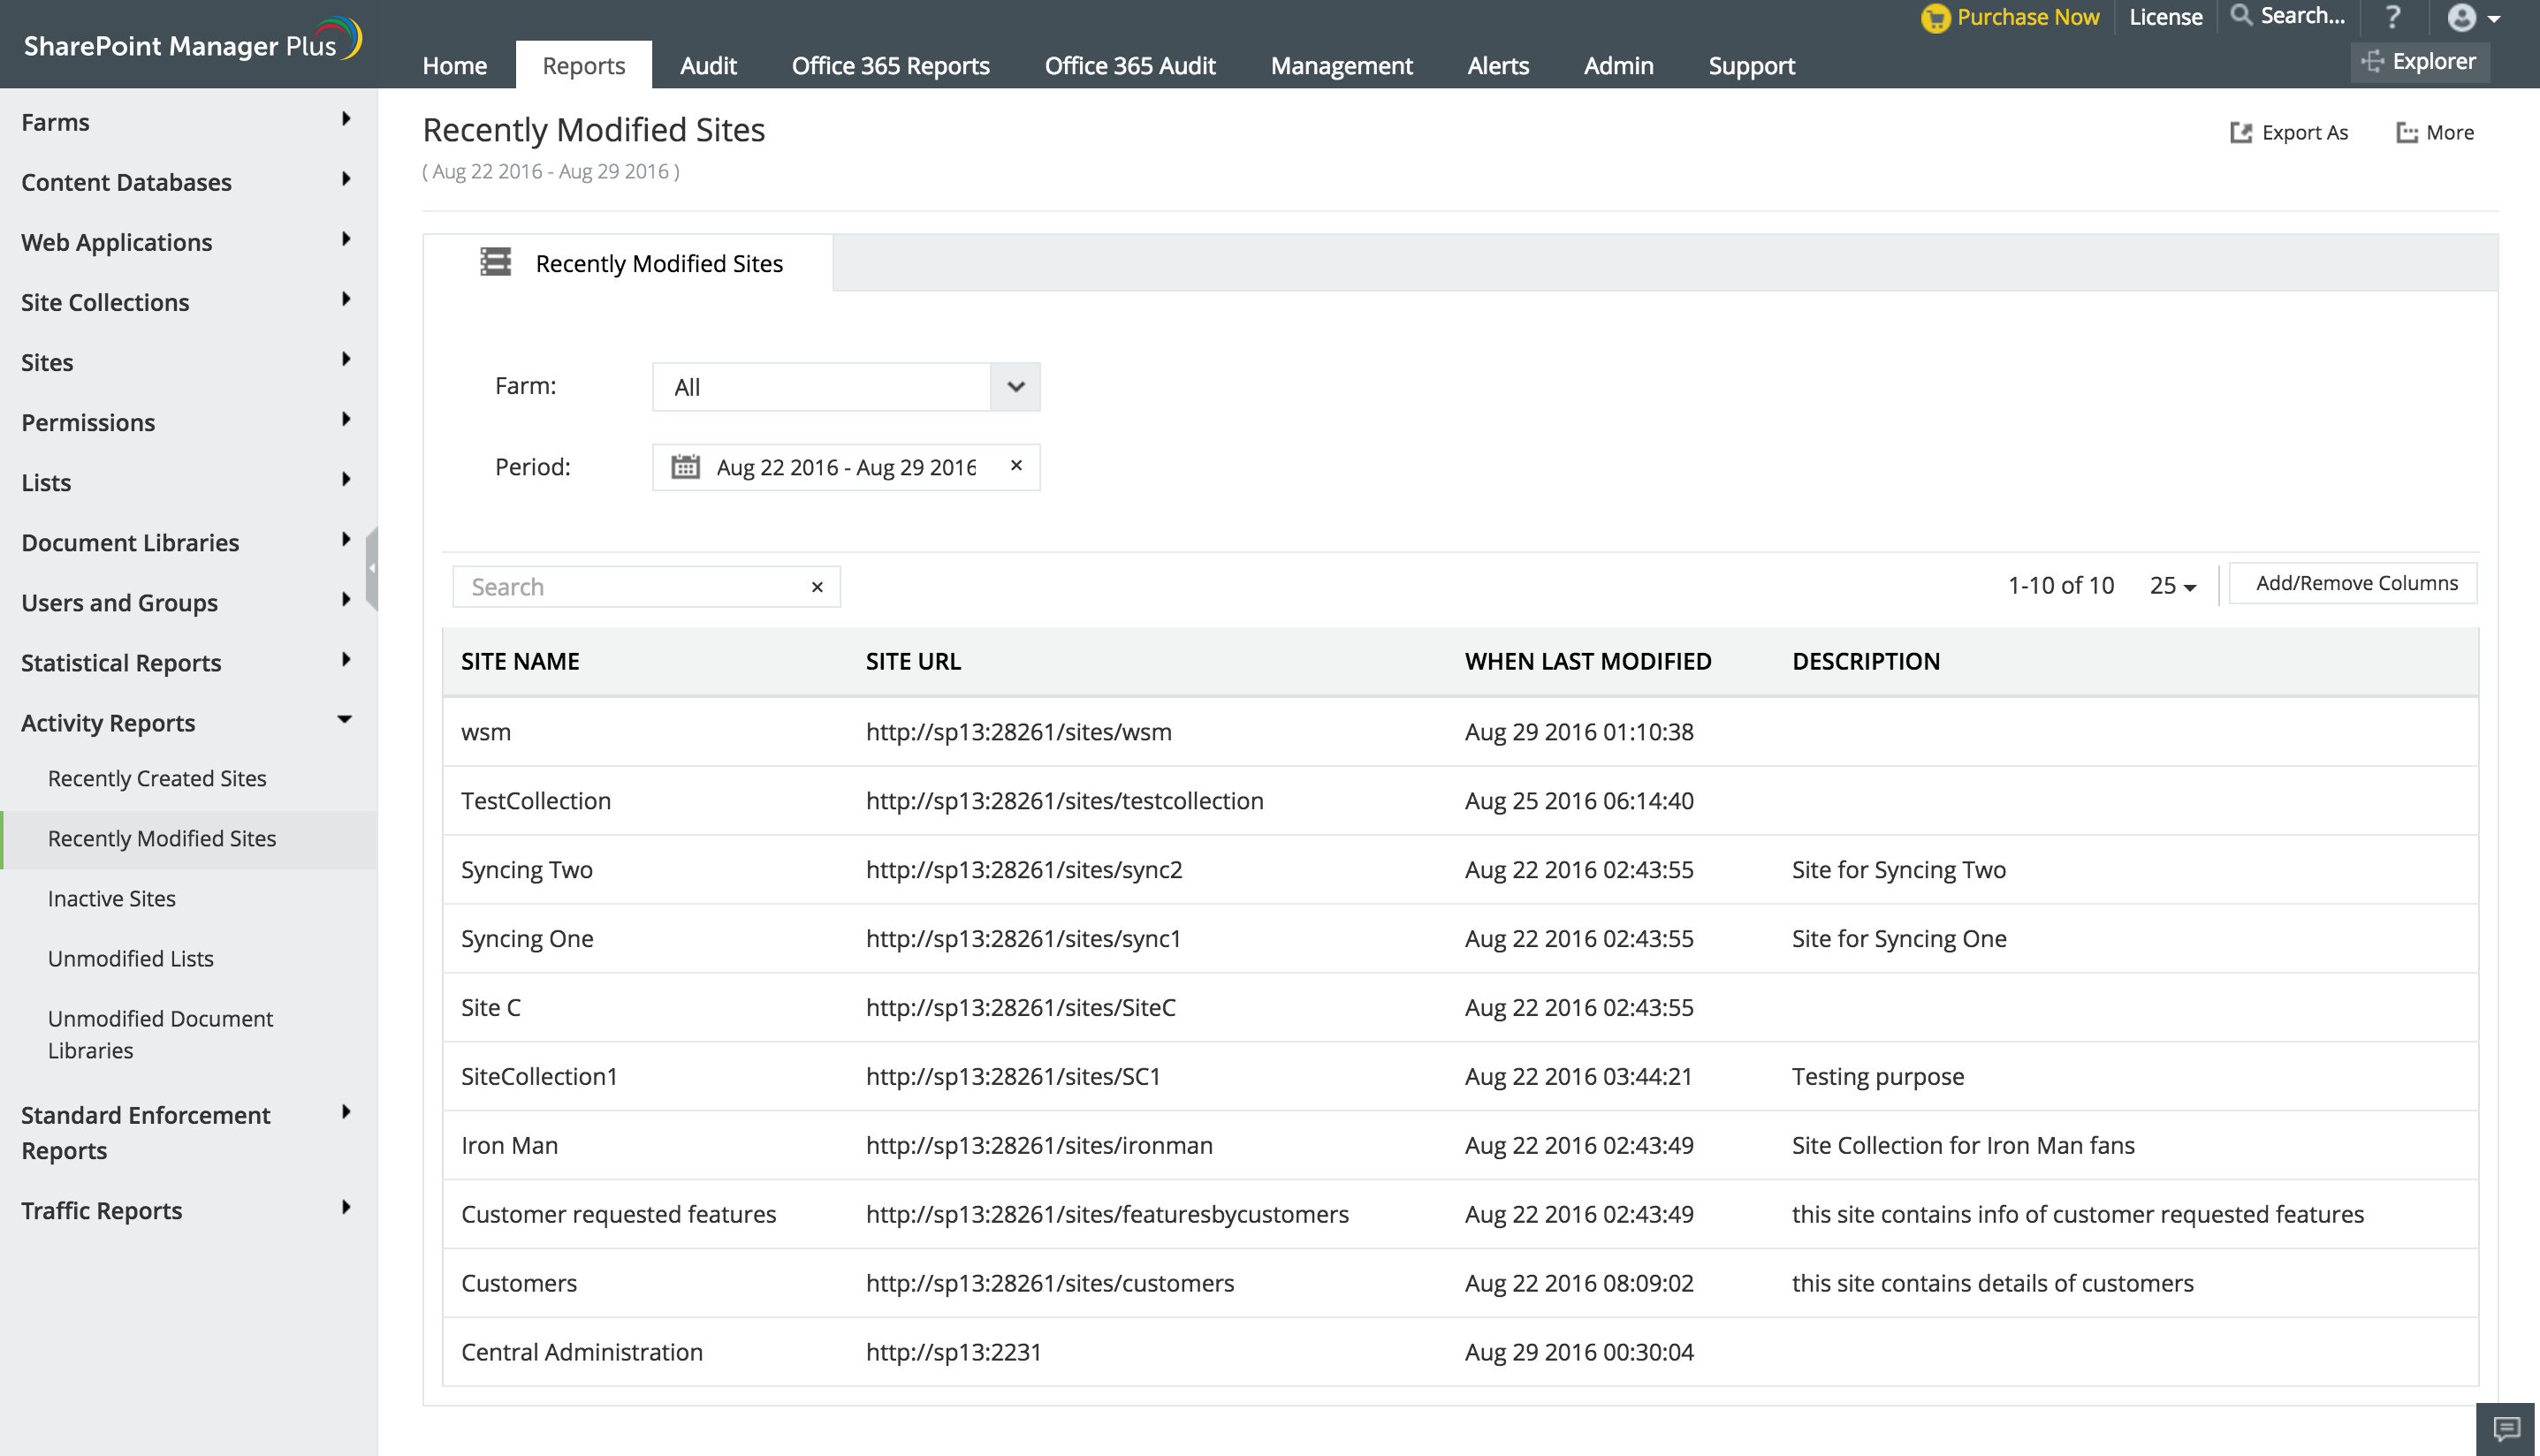Image resolution: width=2540 pixels, height=1456 pixels.
Task: Click into the table Search field
Action: click(630, 587)
